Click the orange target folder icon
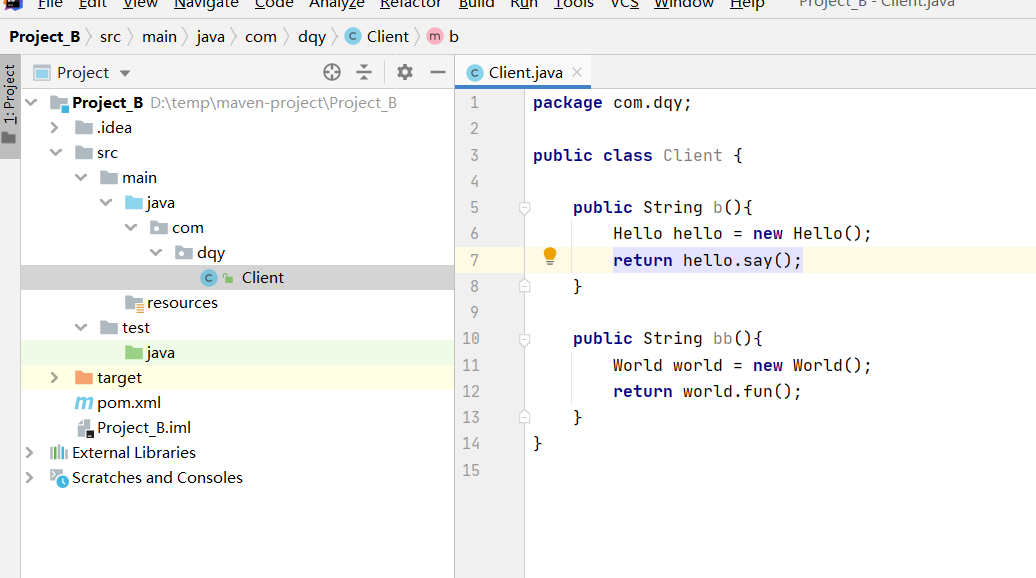 click(x=84, y=377)
